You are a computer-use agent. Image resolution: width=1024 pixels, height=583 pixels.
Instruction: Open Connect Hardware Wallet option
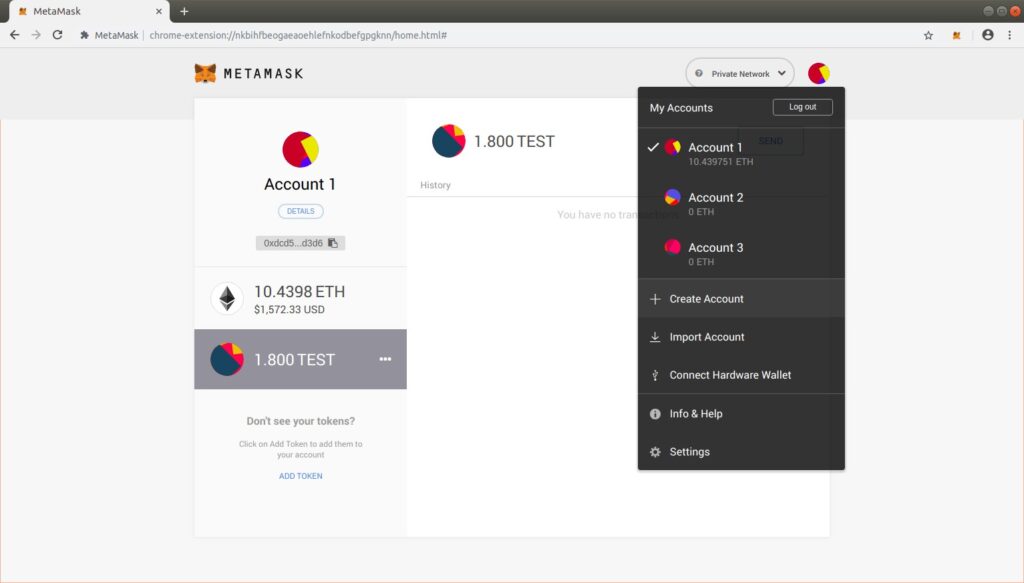(729, 375)
